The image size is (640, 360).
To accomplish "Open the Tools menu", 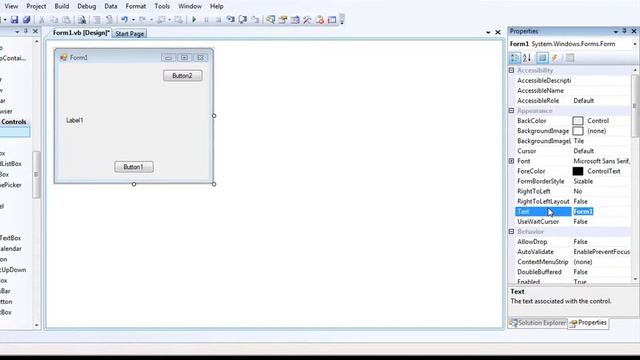I will pos(162,6).
